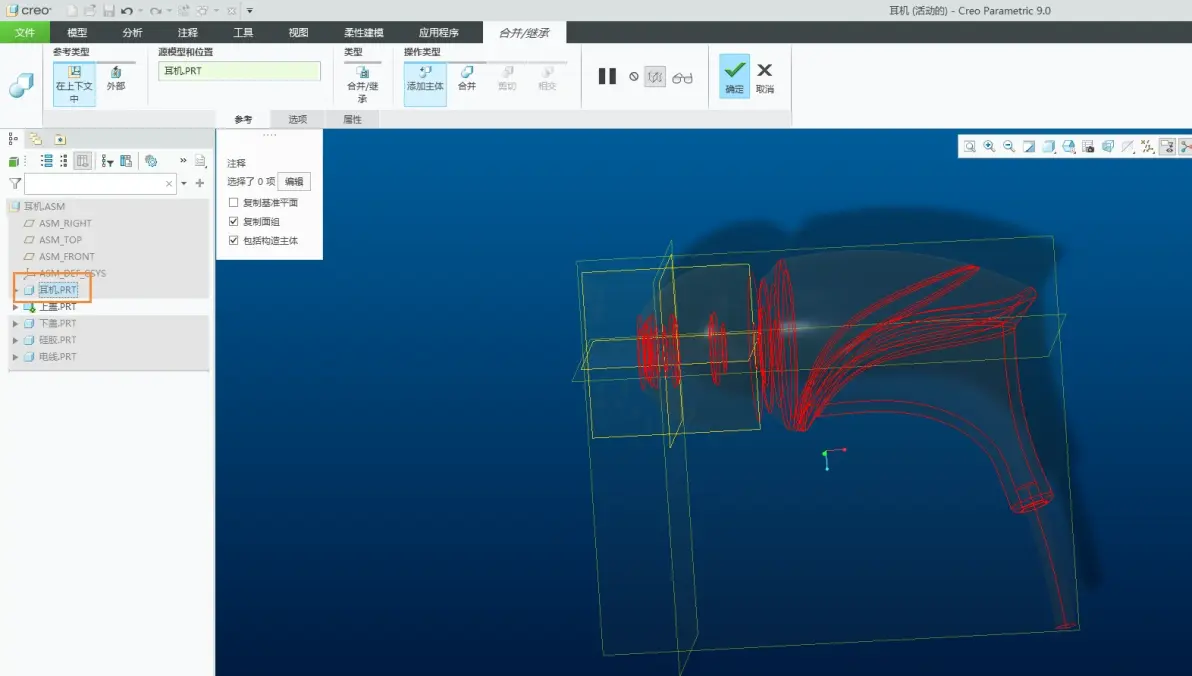Click the refit view icon in graphics toolbar
1192x676 pixels.
969,146
